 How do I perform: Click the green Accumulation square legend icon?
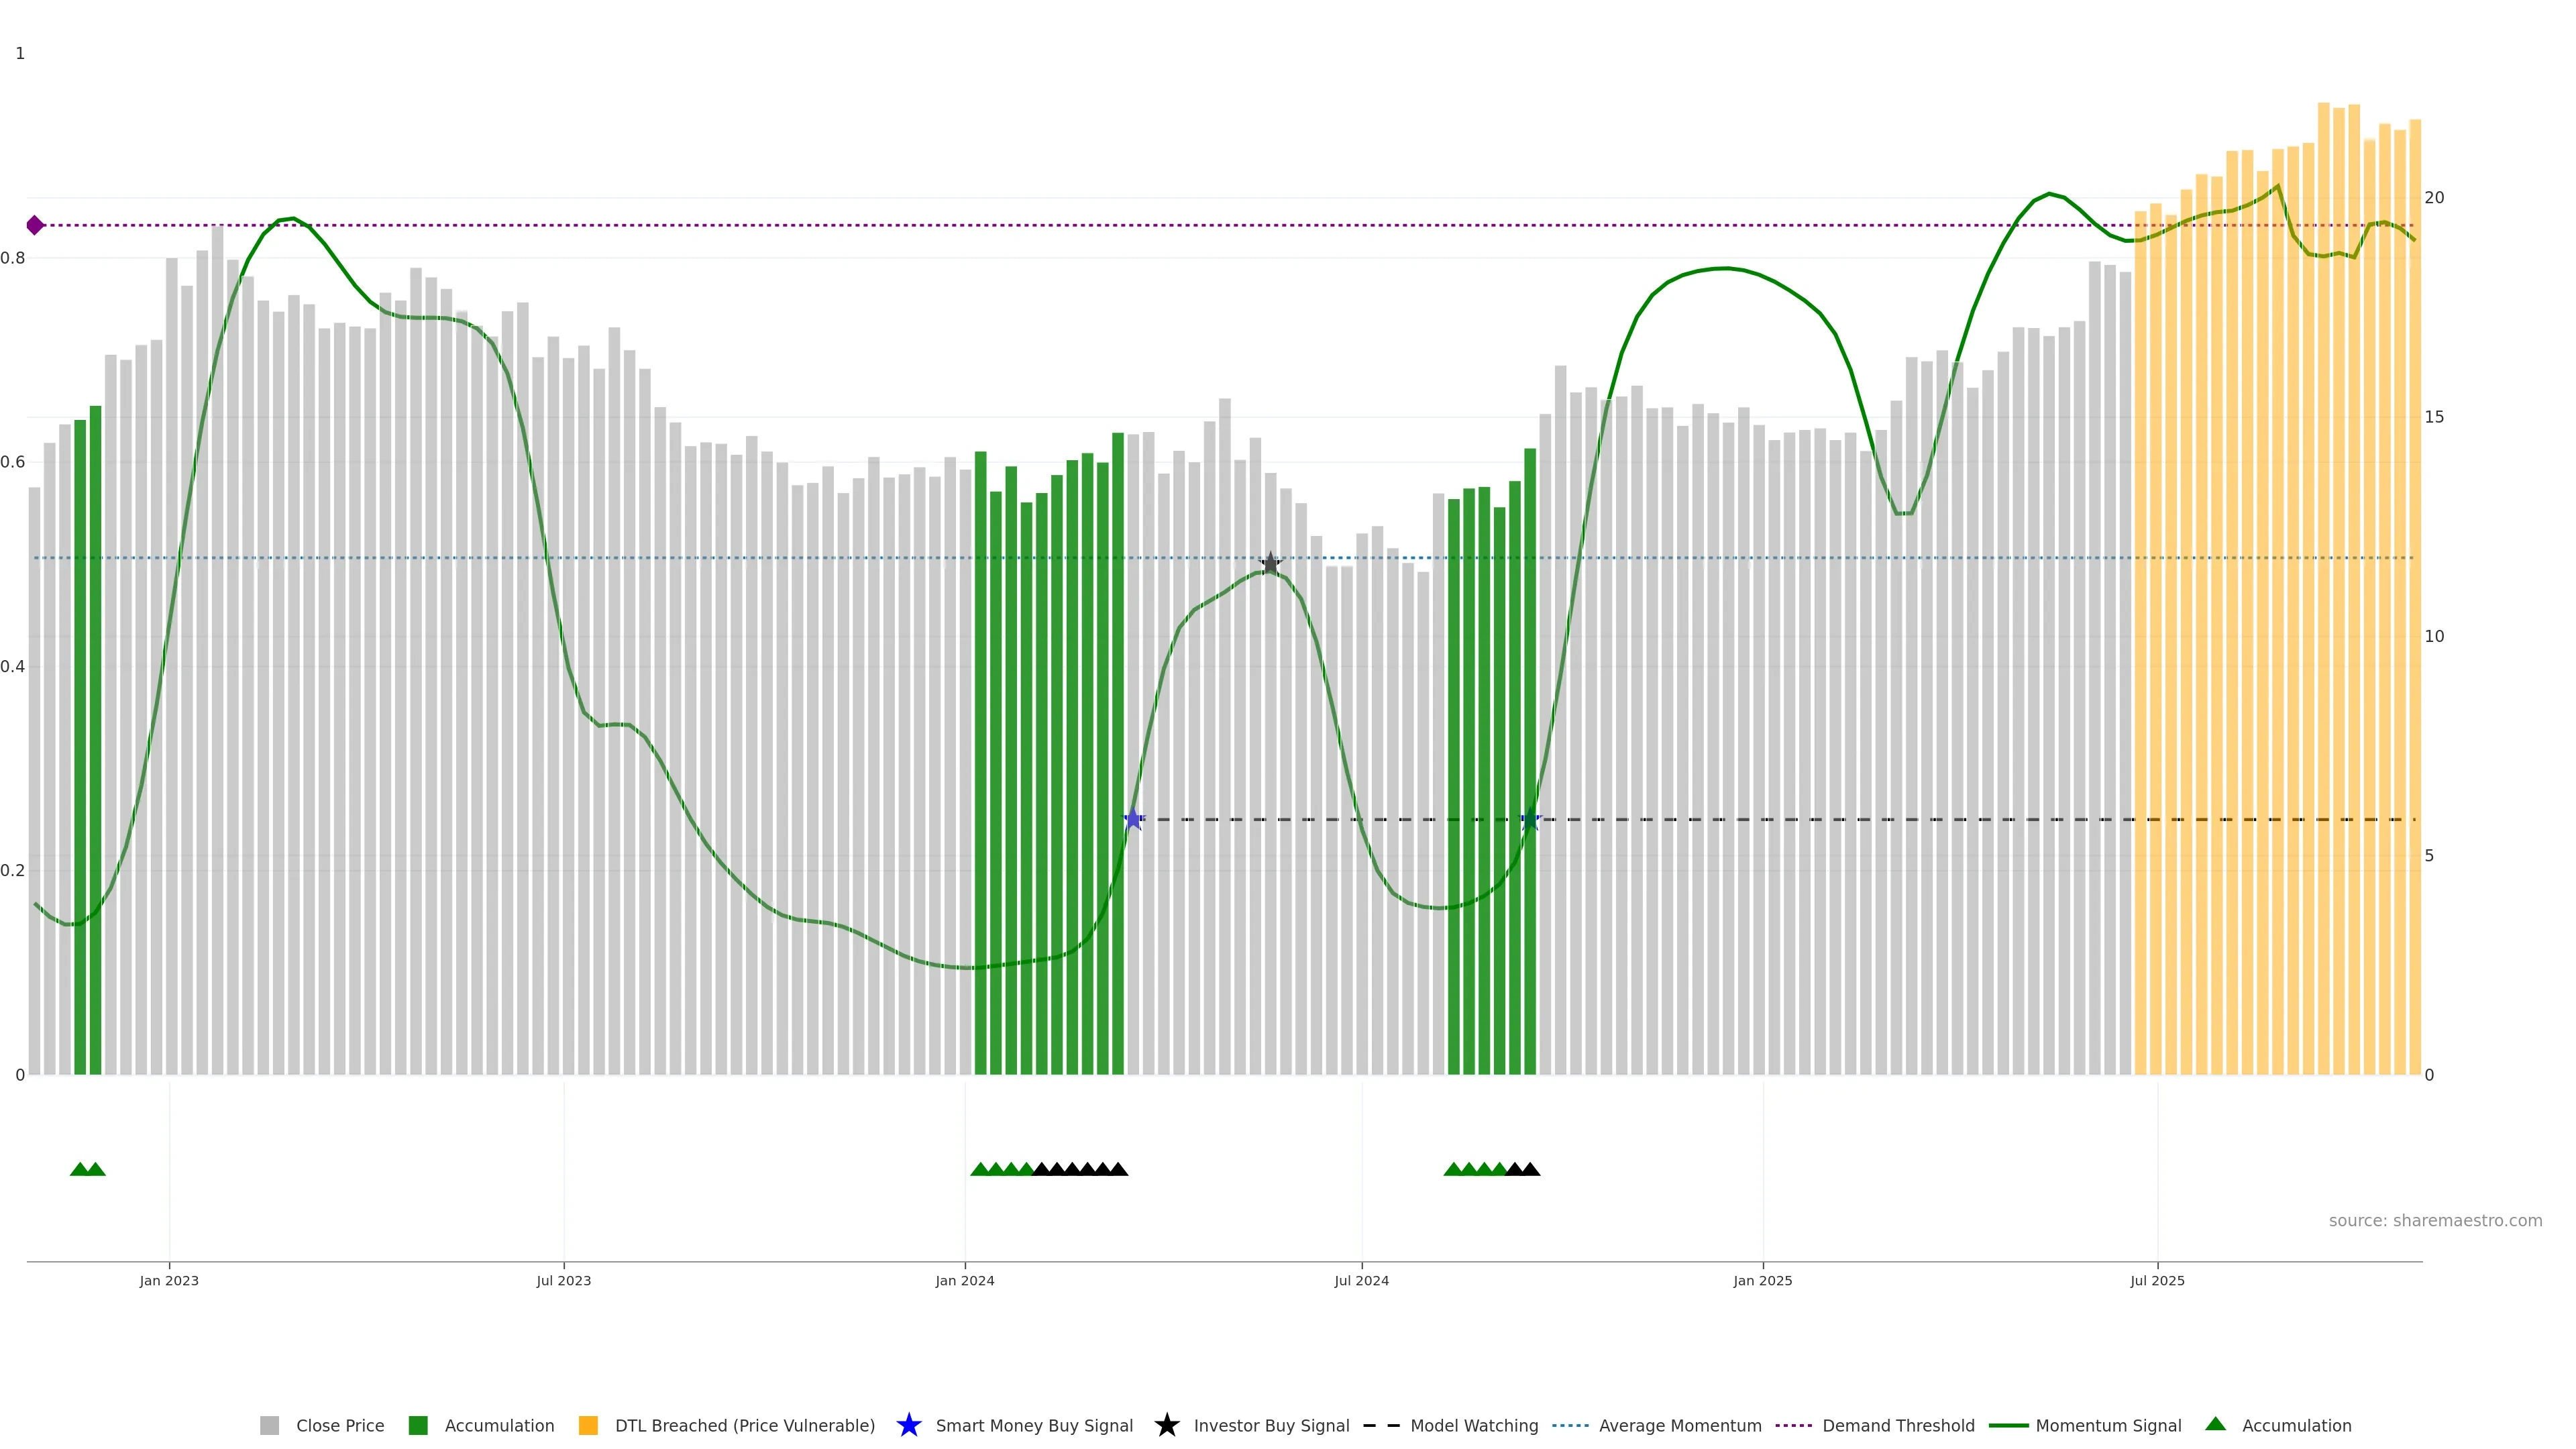click(418, 1425)
